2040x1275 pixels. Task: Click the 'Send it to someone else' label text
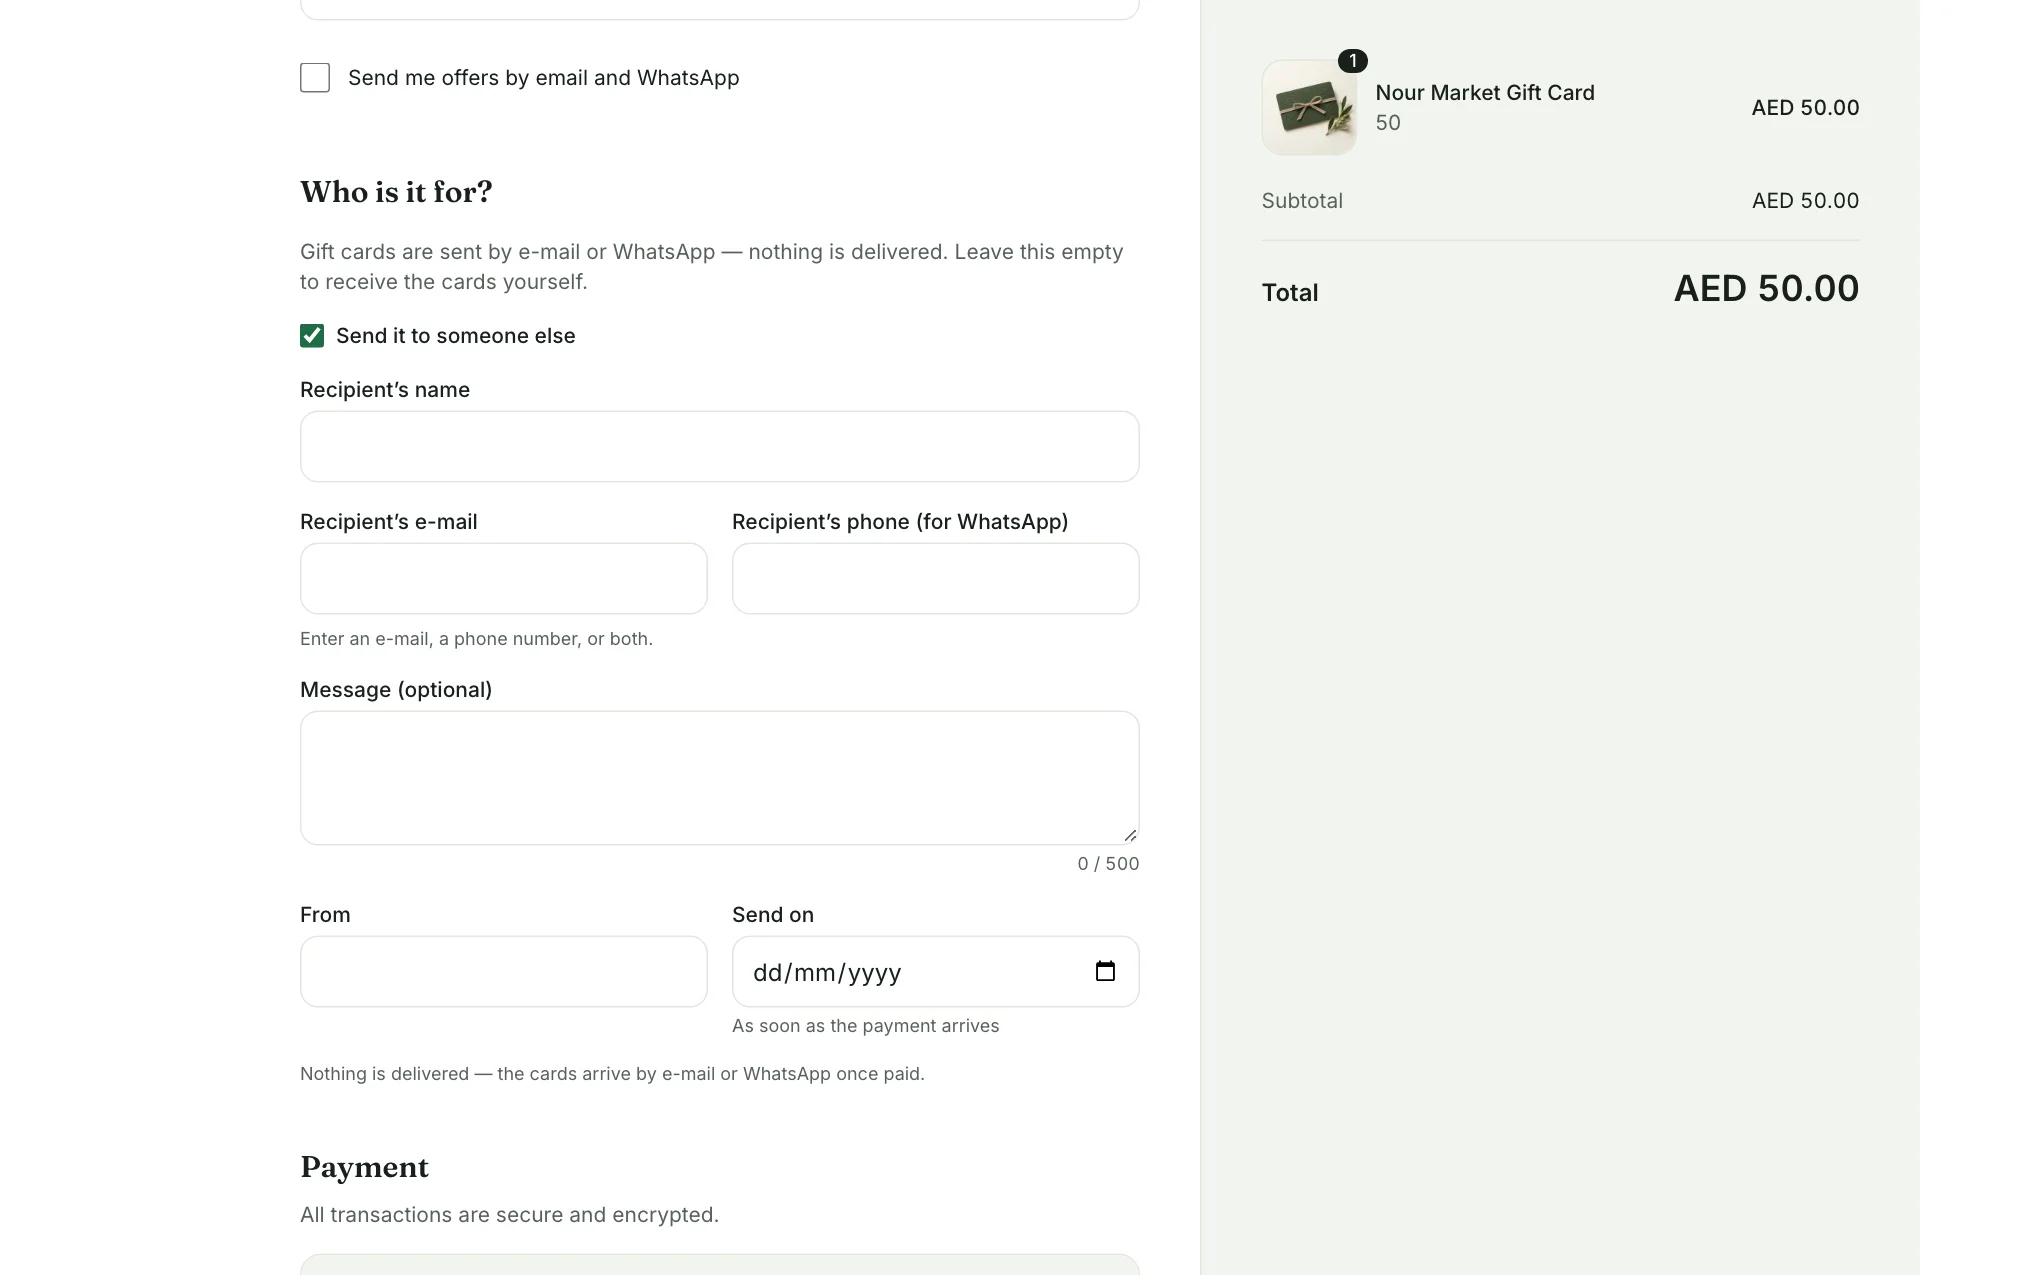pos(456,336)
